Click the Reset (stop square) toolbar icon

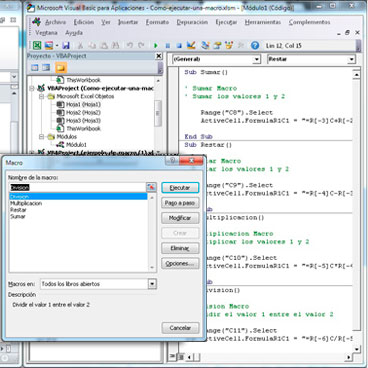point(179,46)
